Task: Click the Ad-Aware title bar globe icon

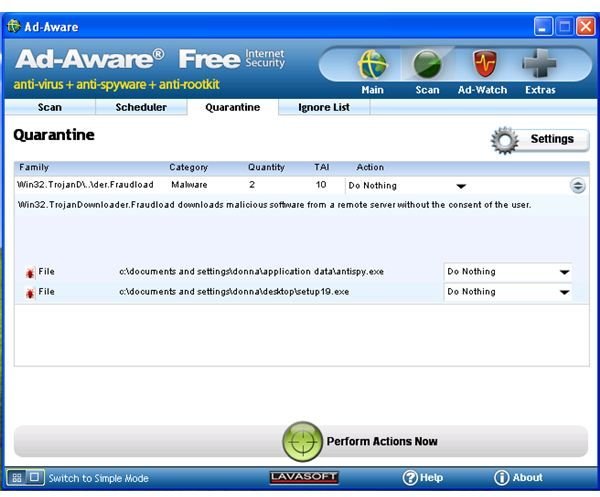Action: (x=13, y=26)
